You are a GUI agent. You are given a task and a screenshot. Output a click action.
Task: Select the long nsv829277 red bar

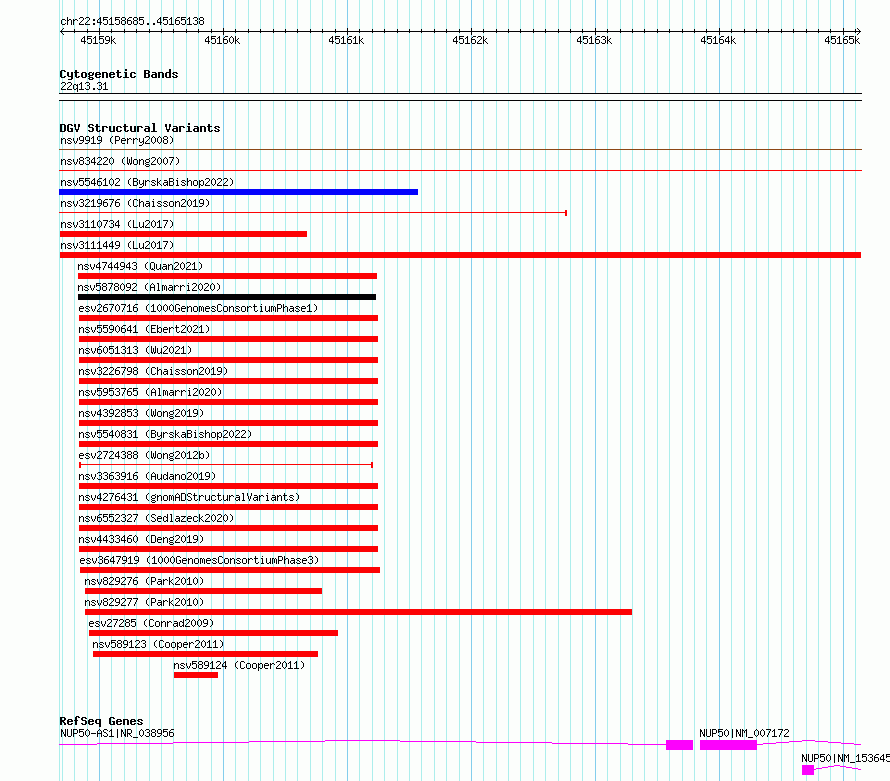tap(358, 612)
